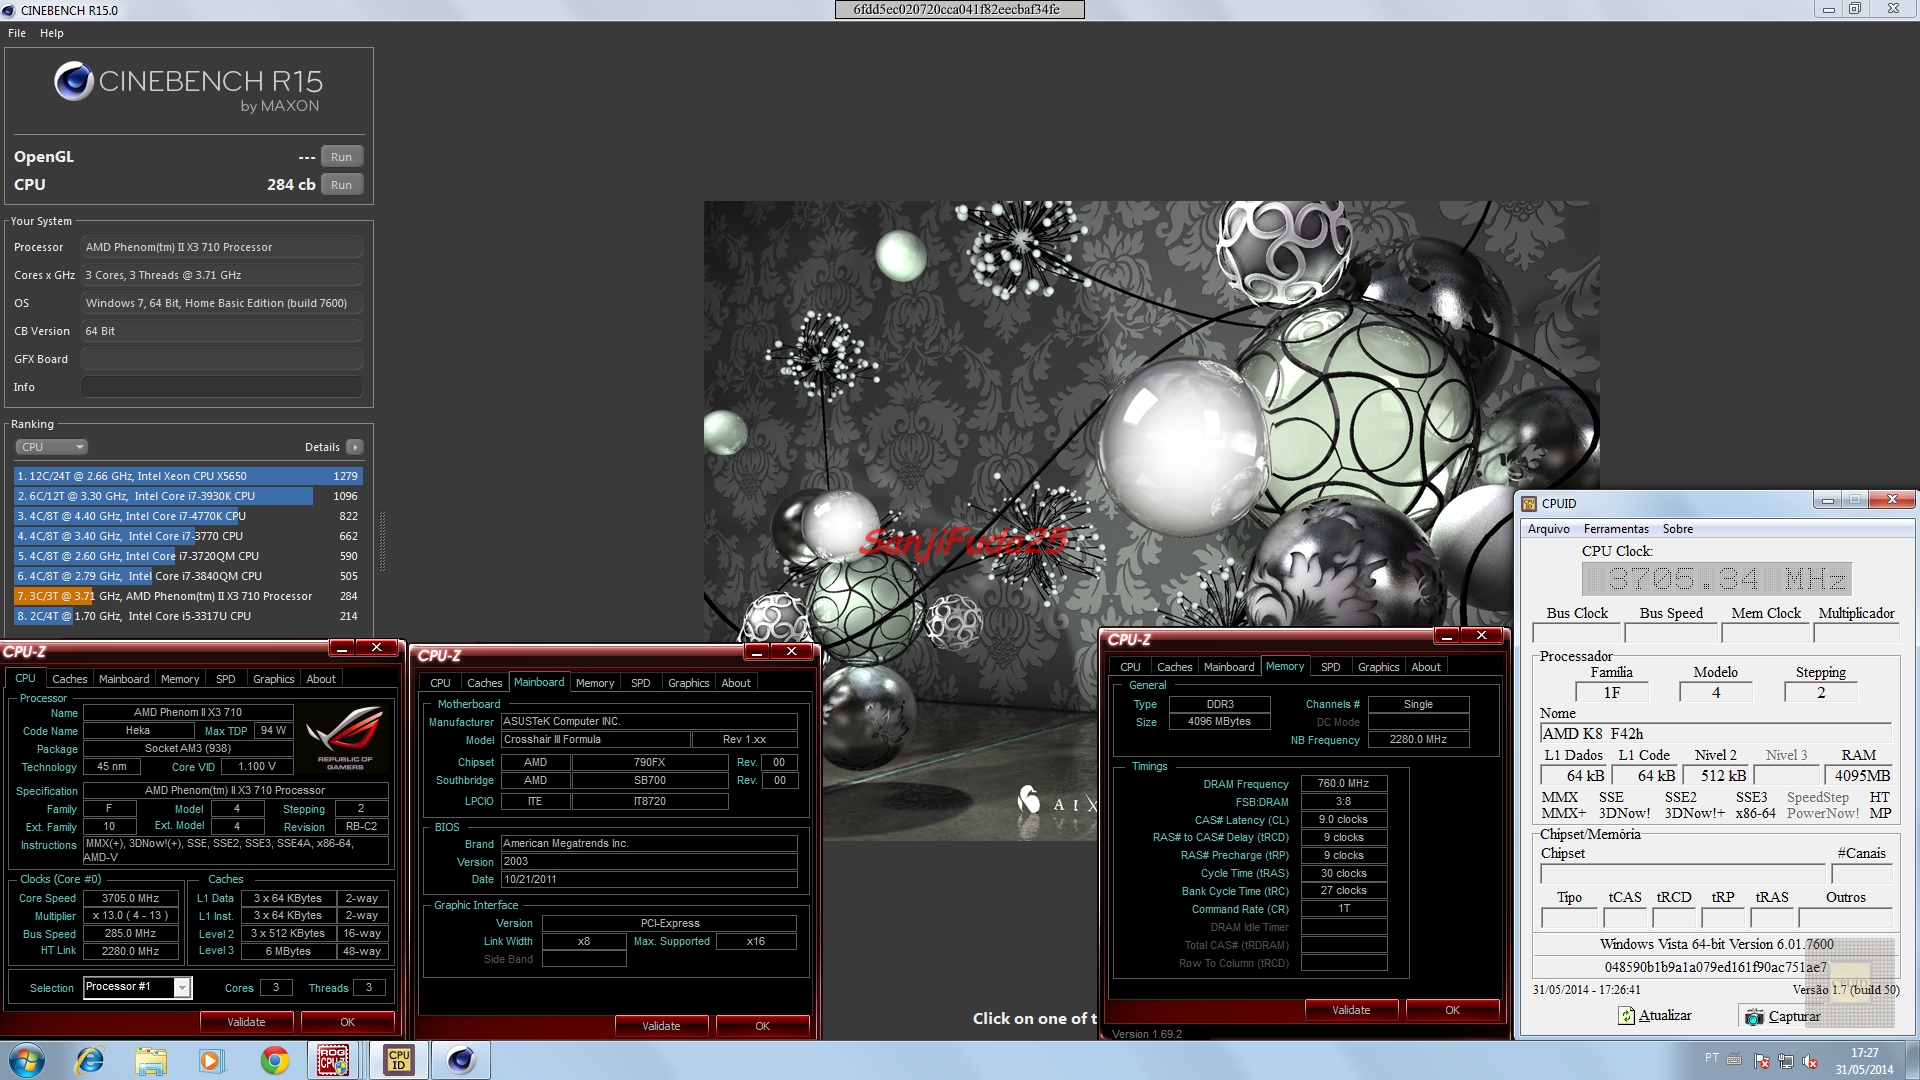
Task: Click the Show Desktop strip
Action: (x=1912, y=1060)
